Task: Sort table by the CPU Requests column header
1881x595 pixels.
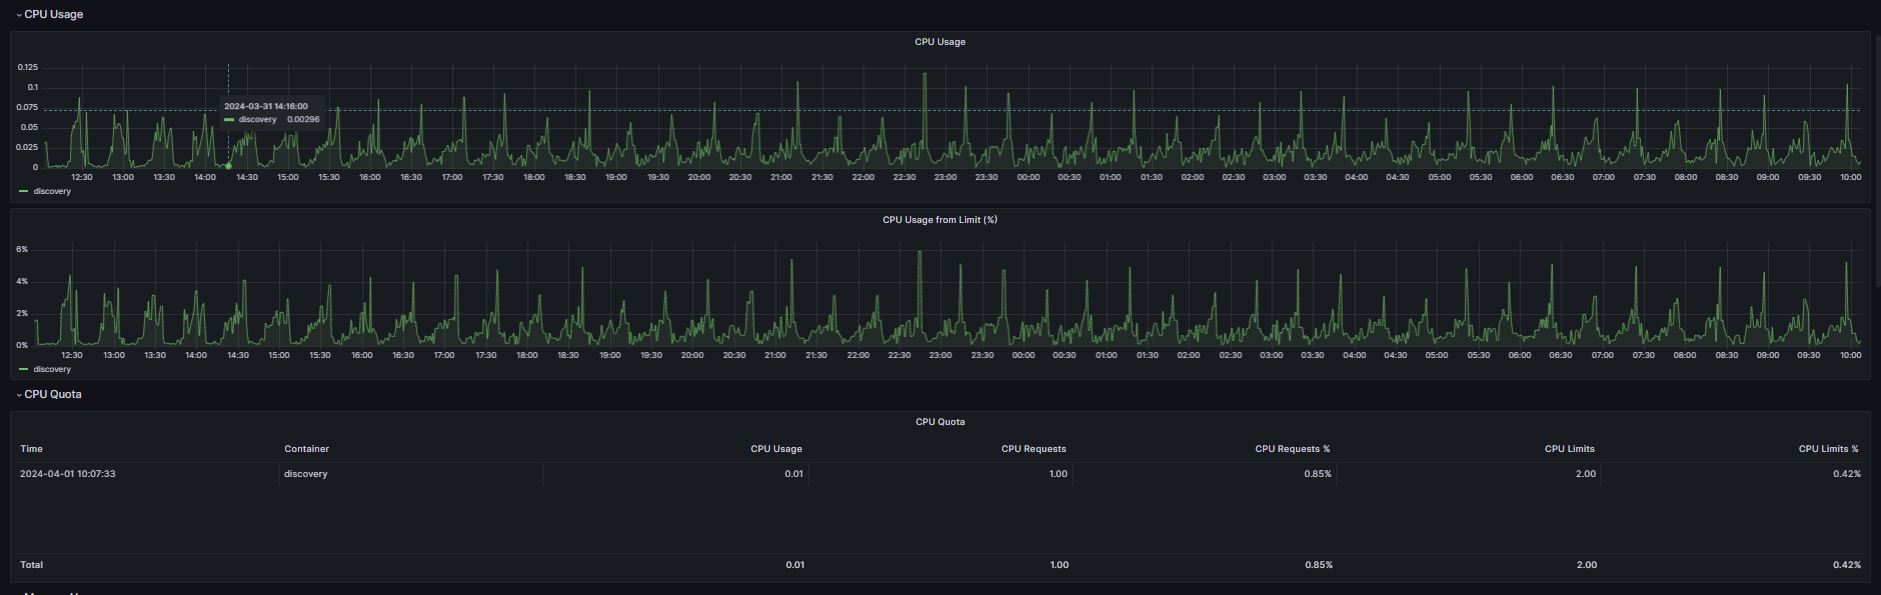Action: click(x=1034, y=449)
